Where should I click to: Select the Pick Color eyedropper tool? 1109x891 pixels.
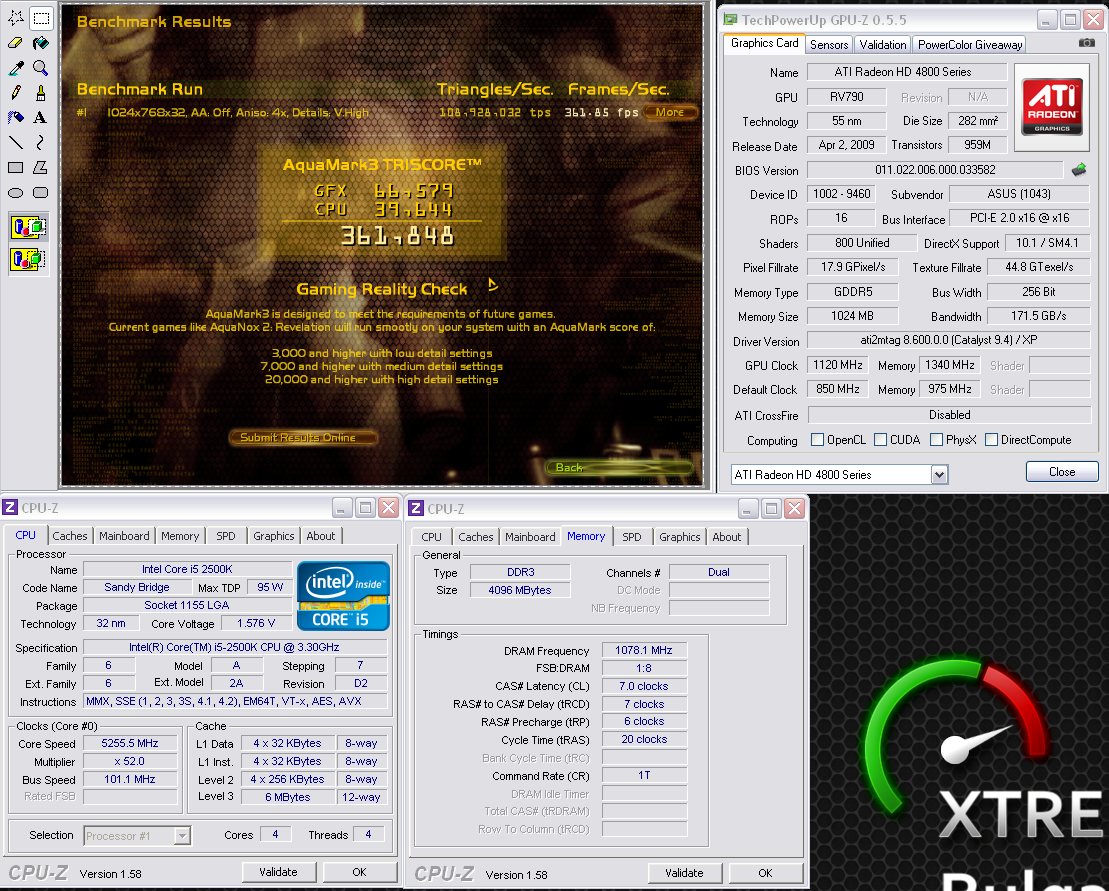pos(16,68)
